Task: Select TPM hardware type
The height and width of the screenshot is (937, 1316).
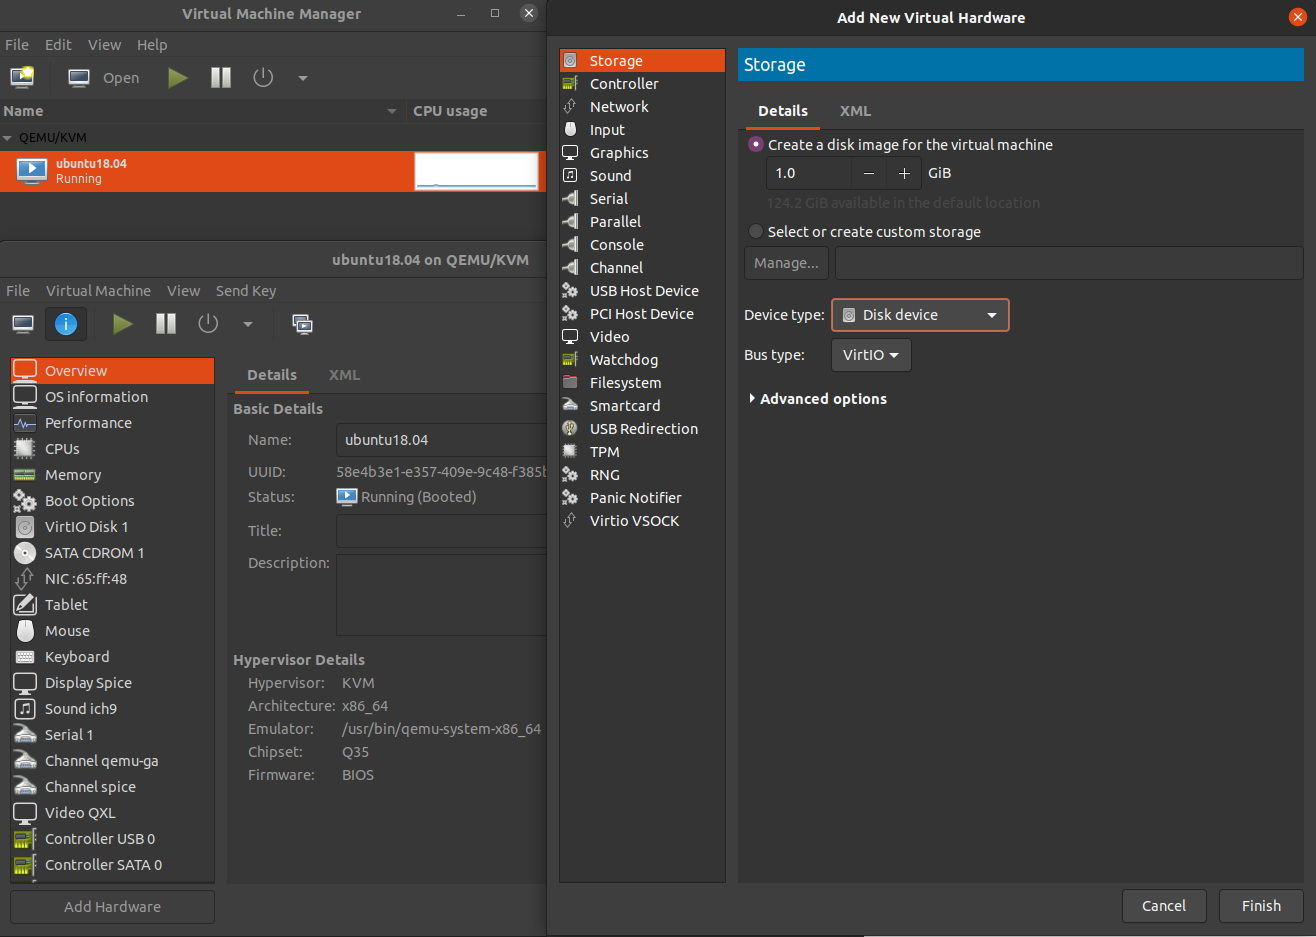Action: [x=642, y=452]
